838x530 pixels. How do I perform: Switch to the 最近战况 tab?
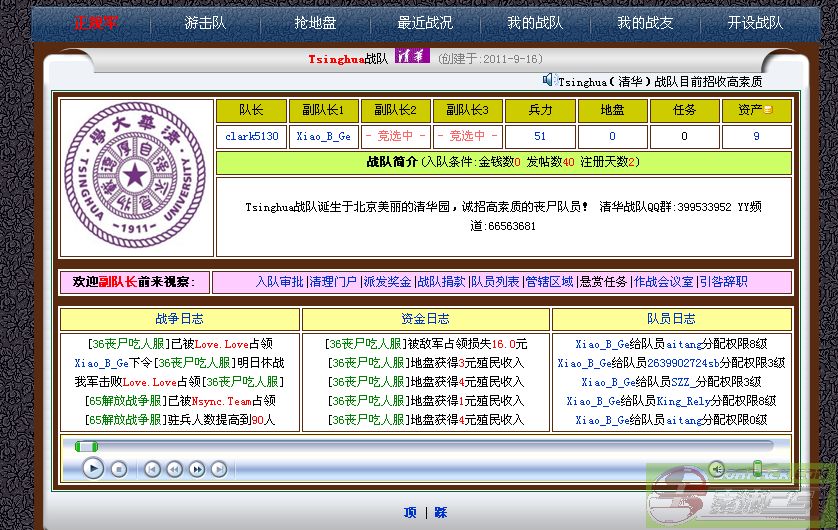tap(424, 23)
